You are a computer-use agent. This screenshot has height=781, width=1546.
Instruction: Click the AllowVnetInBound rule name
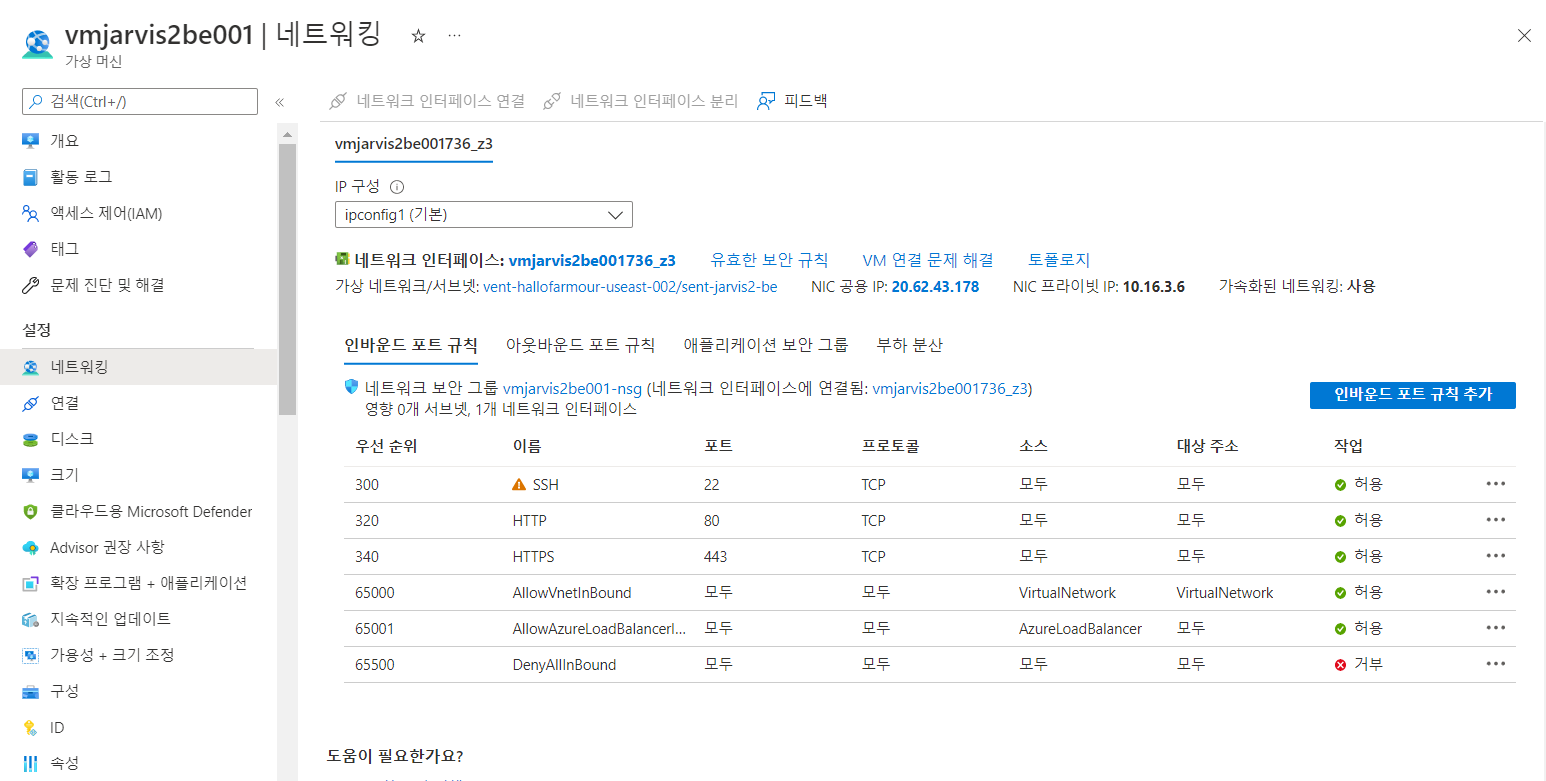tap(572, 593)
